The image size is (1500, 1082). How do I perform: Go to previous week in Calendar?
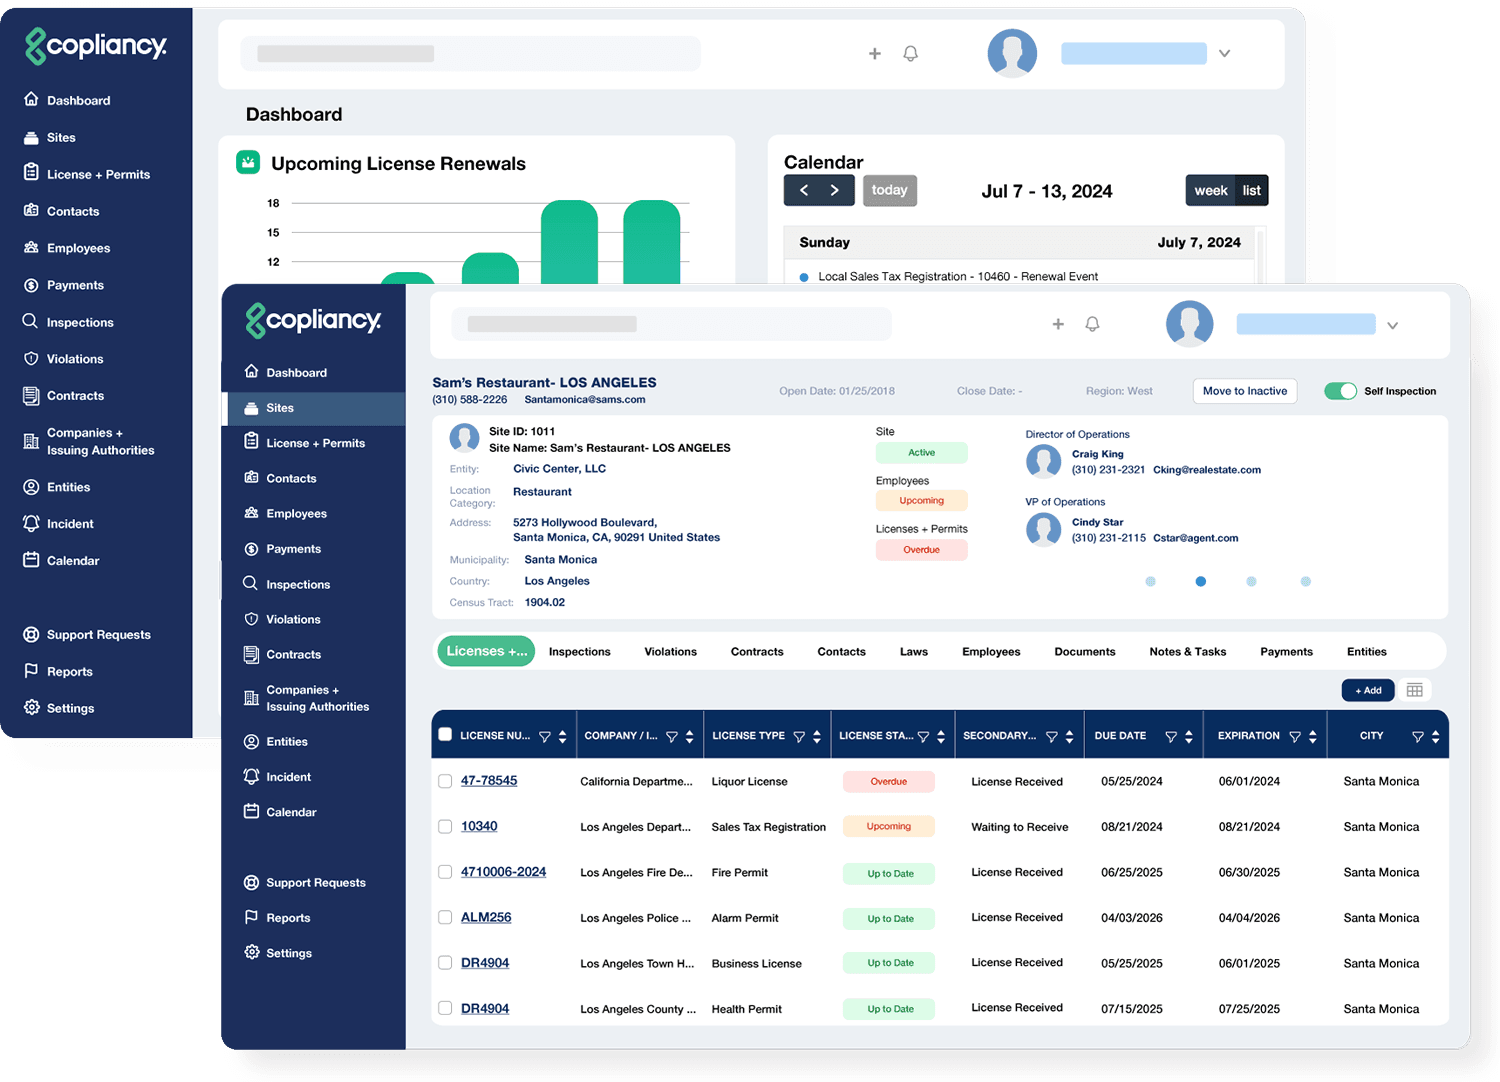[803, 190]
